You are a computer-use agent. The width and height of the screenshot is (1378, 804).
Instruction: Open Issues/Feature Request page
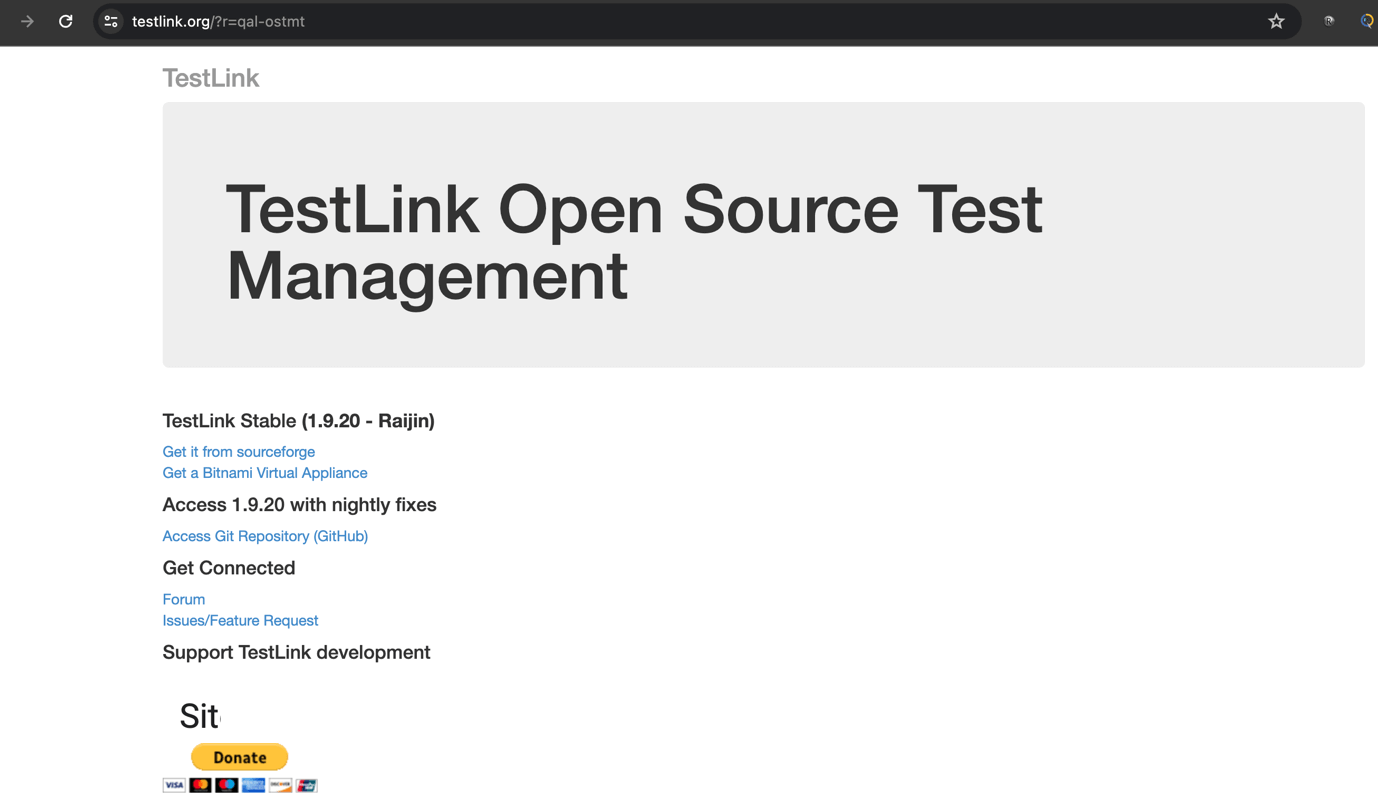240,620
